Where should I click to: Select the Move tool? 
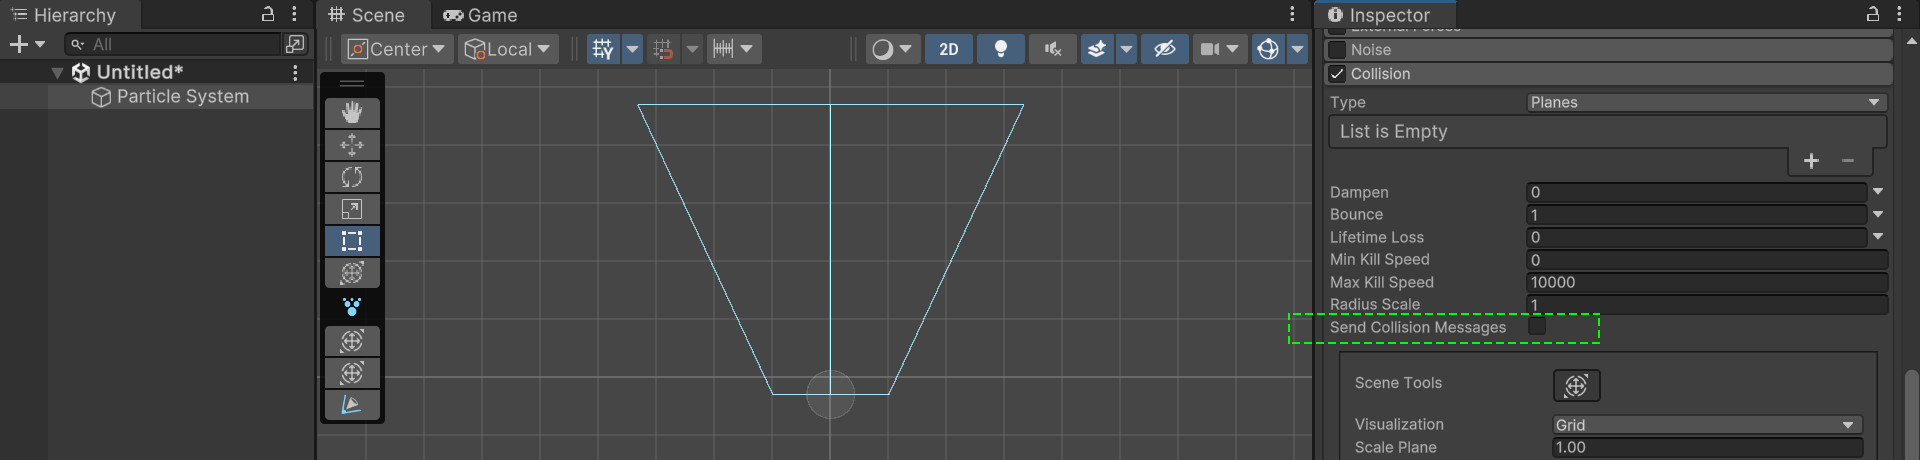pyautogui.click(x=352, y=145)
